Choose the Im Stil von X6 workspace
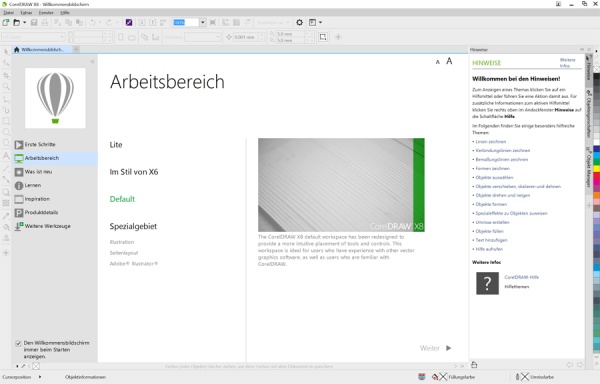Viewport: 600px width, 384px height. click(x=134, y=172)
